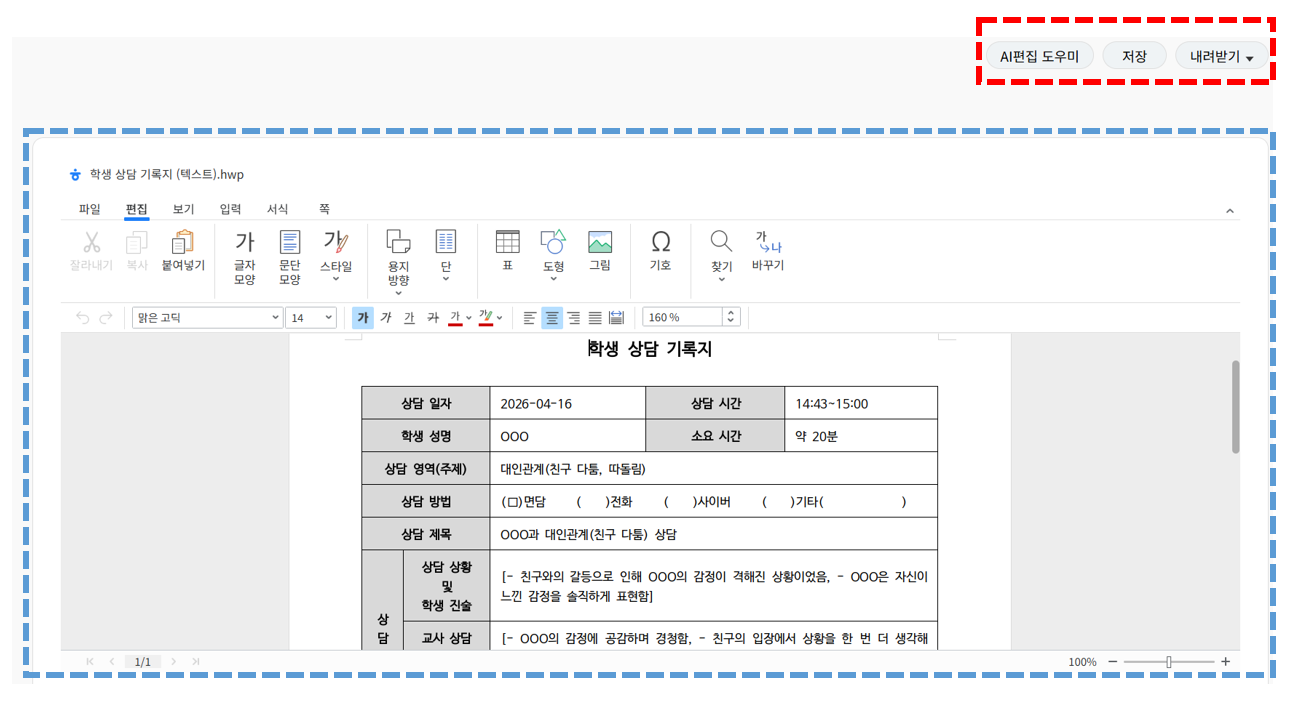Insert picture using 그림 icon
Viewport: 1290px width, 722px height.
click(x=600, y=250)
